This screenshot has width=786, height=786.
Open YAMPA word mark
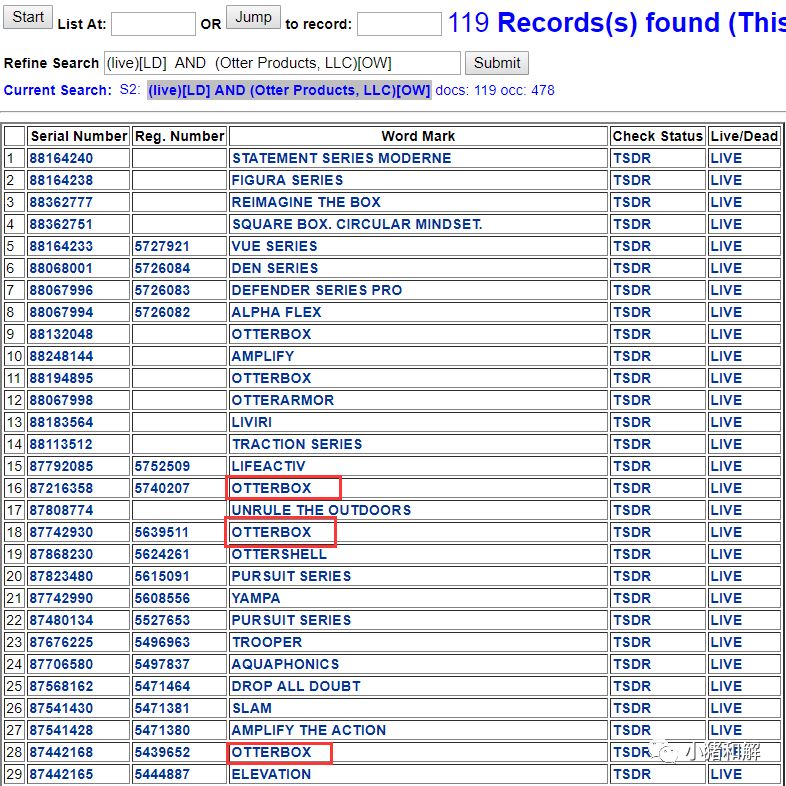pyautogui.click(x=256, y=599)
